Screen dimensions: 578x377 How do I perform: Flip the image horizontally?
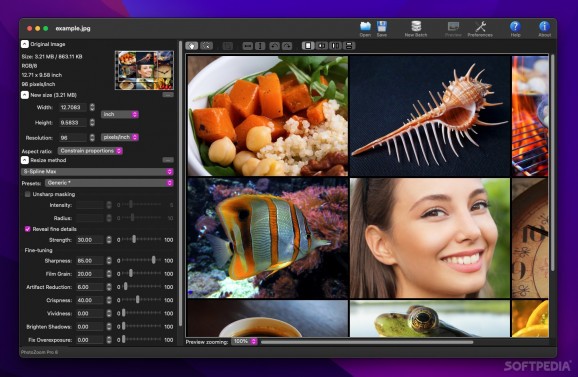click(x=247, y=46)
